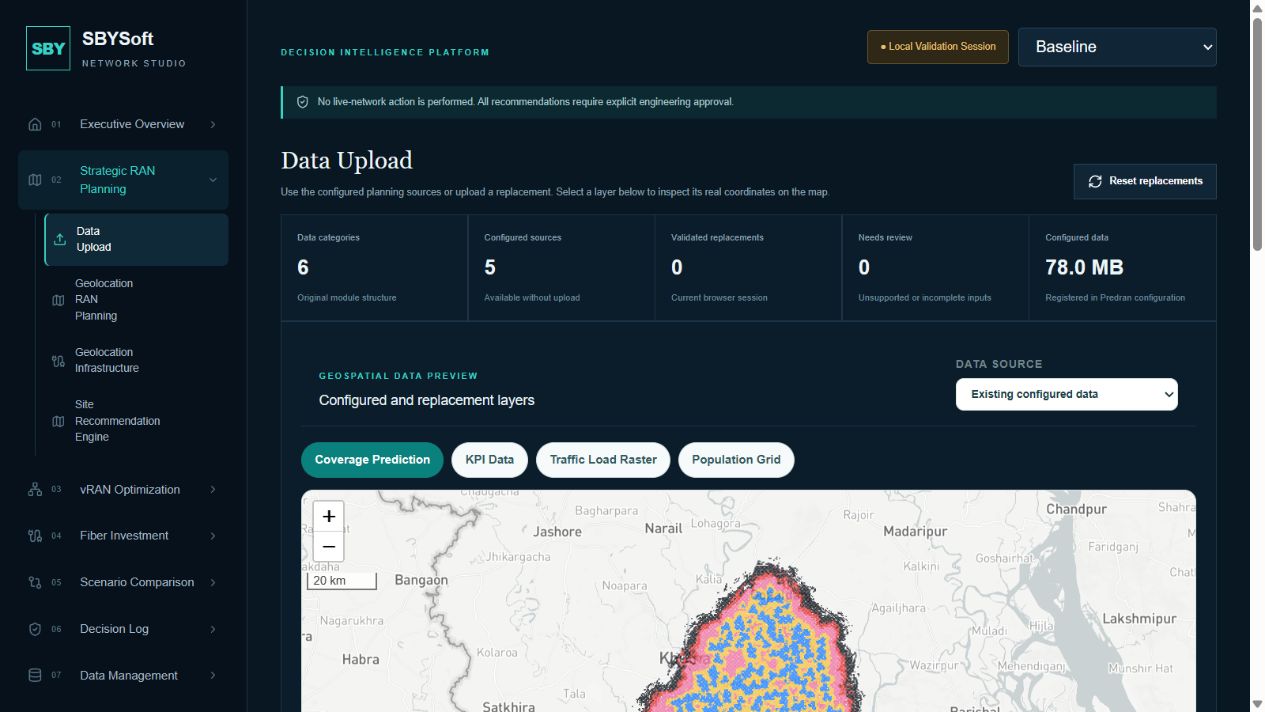Open Scenario Comparison in the sidebar

click(123, 582)
